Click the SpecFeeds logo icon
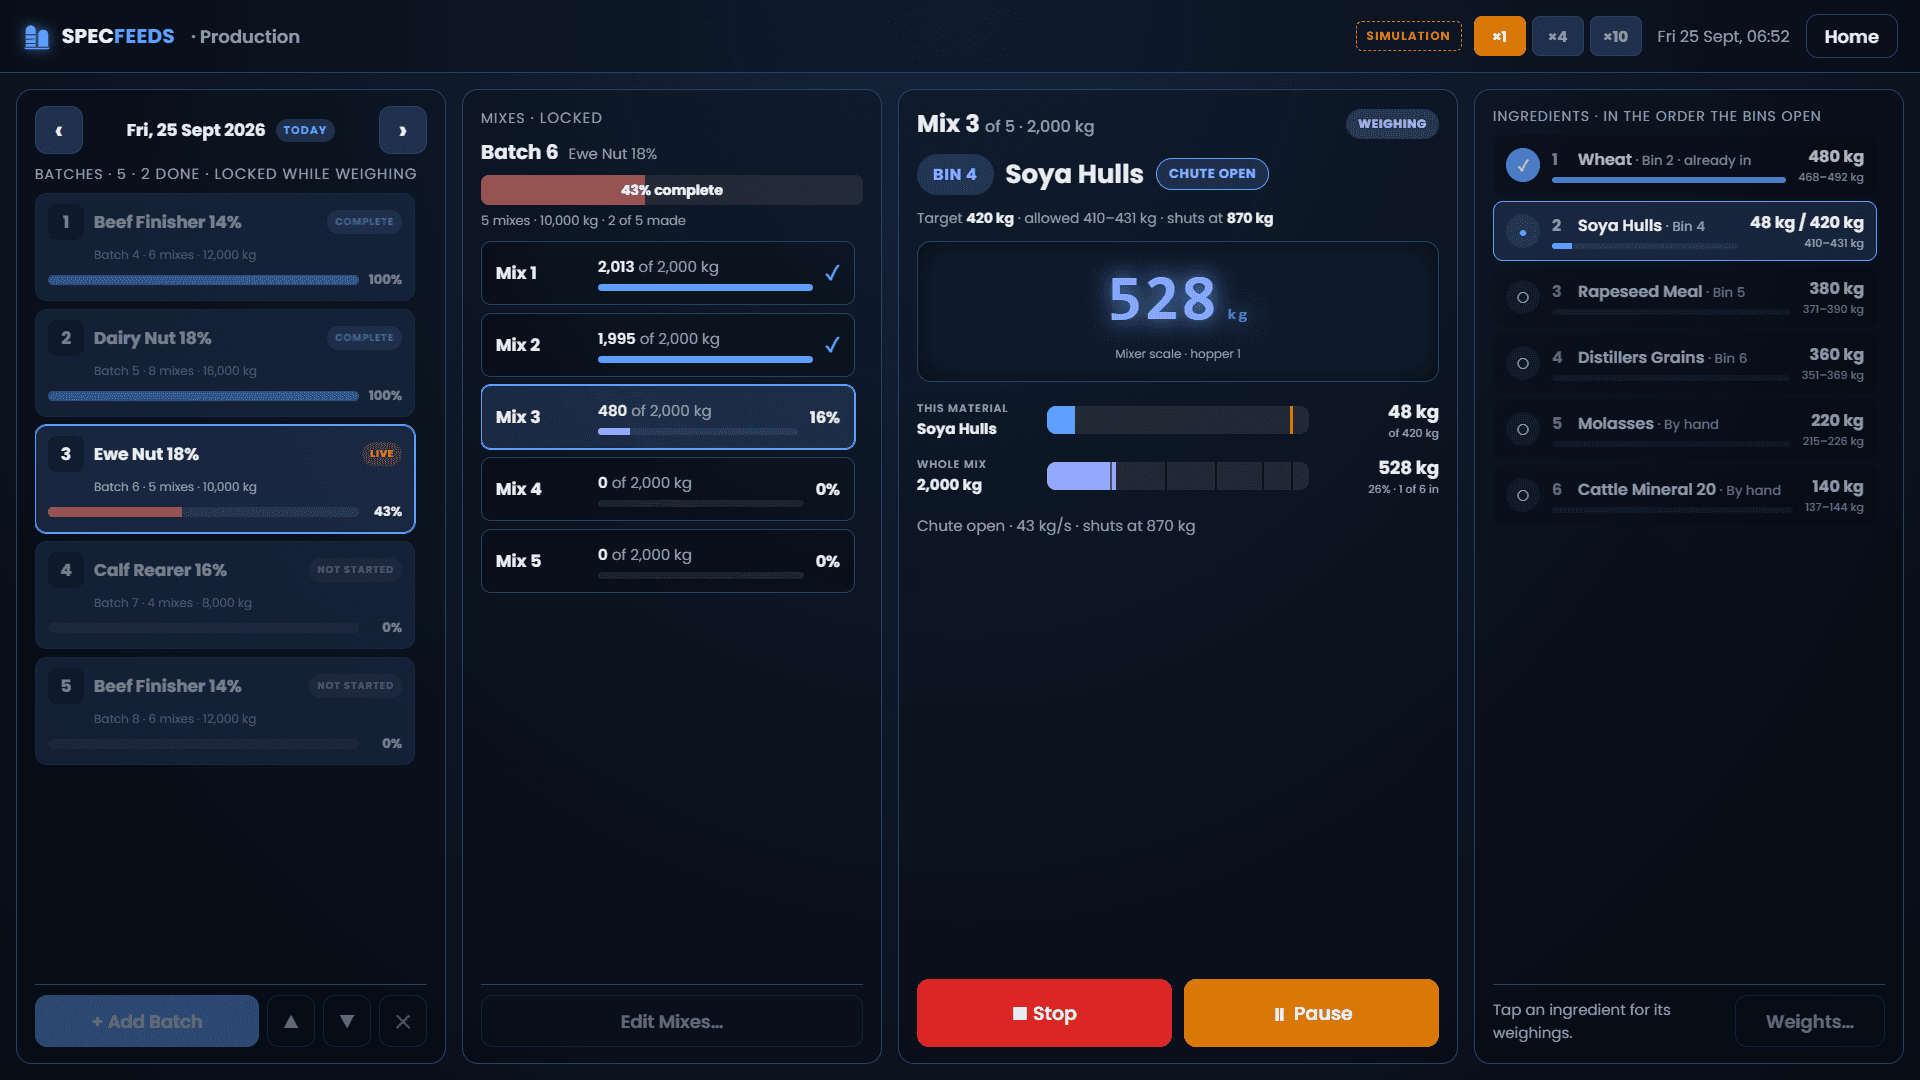Viewport: 1920px width, 1080px height. (x=37, y=37)
